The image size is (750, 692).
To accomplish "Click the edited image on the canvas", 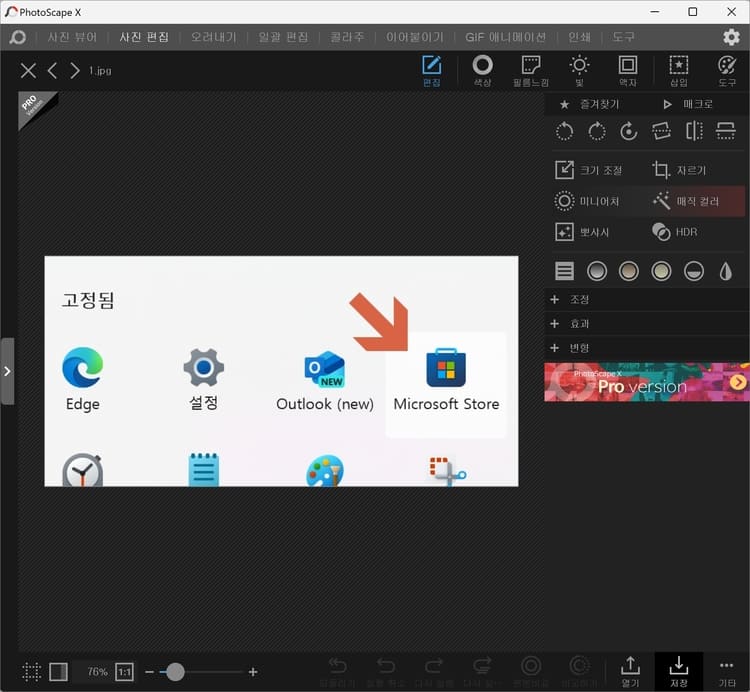I will coord(281,371).
